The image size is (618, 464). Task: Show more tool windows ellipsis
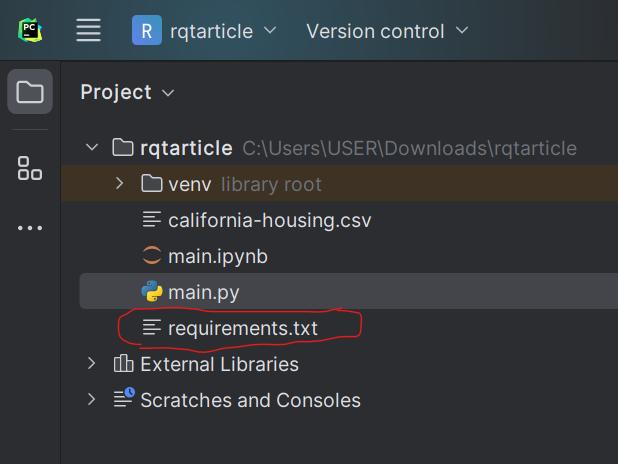pos(30,228)
